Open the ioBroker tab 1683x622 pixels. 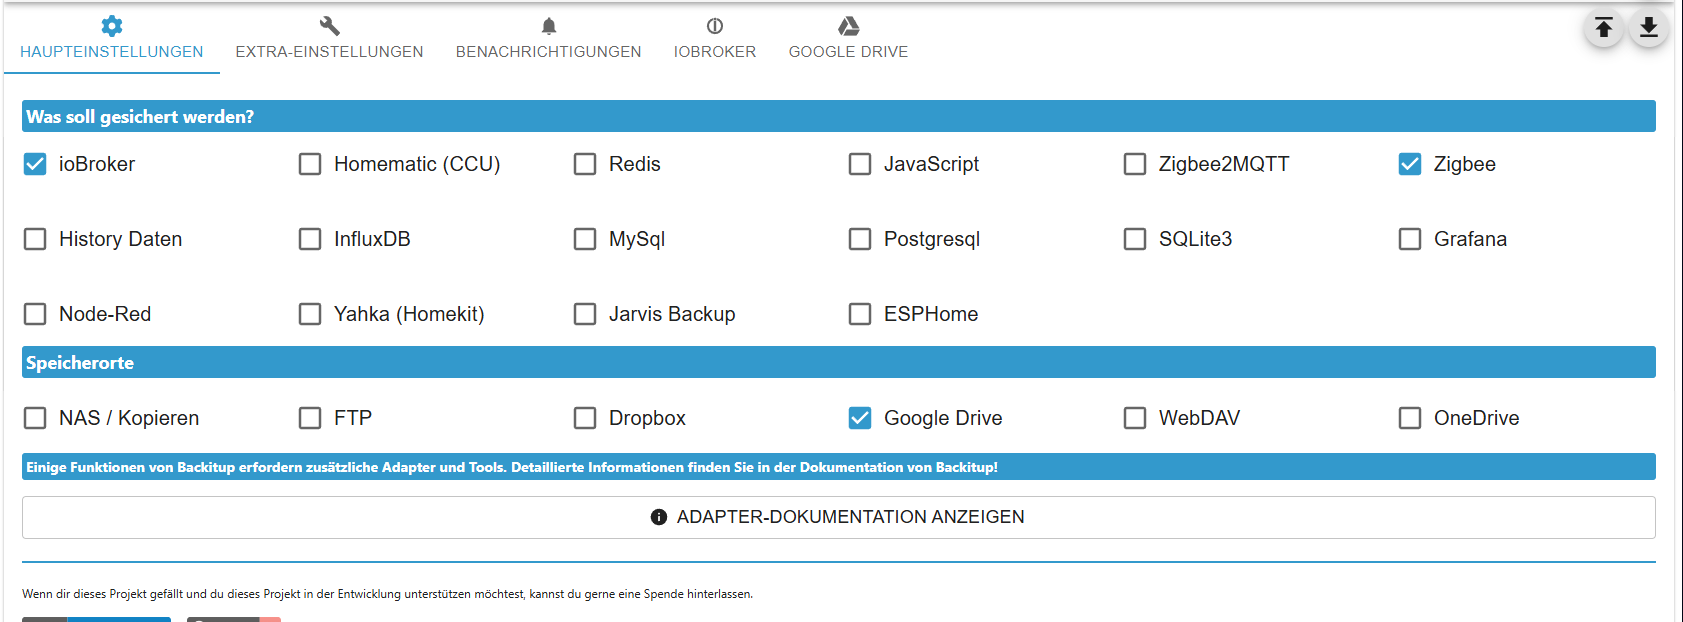point(714,39)
